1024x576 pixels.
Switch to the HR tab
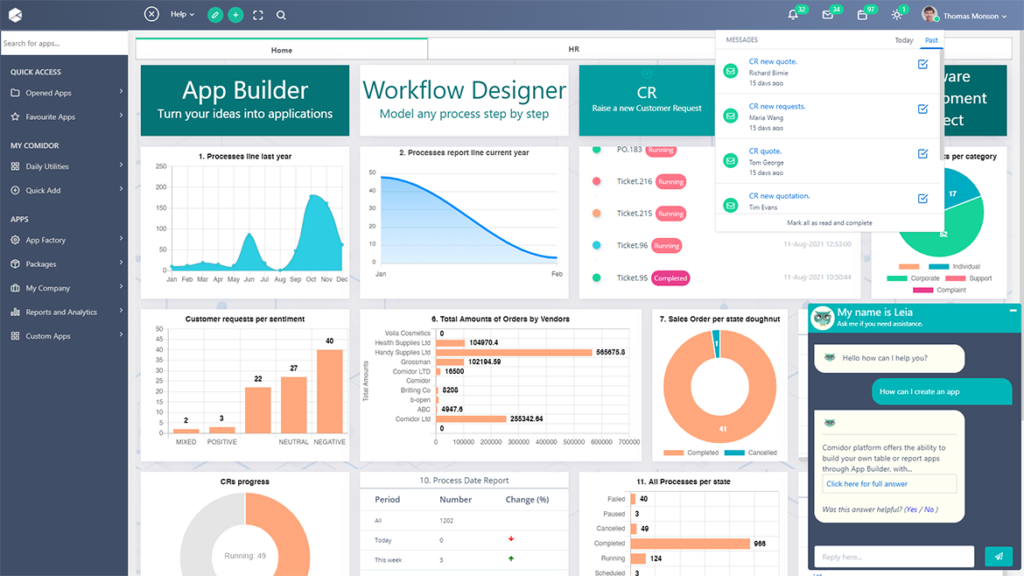click(573, 49)
